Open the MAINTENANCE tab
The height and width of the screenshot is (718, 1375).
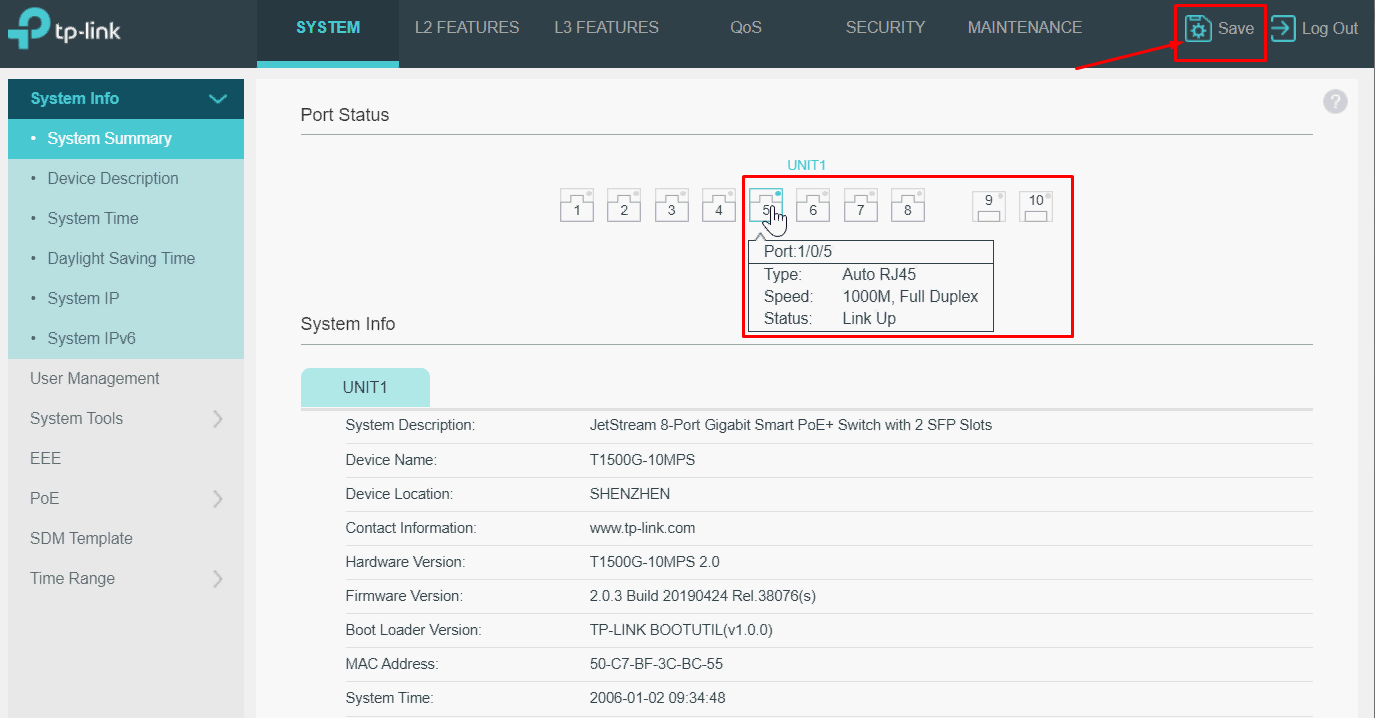(1025, 28)
